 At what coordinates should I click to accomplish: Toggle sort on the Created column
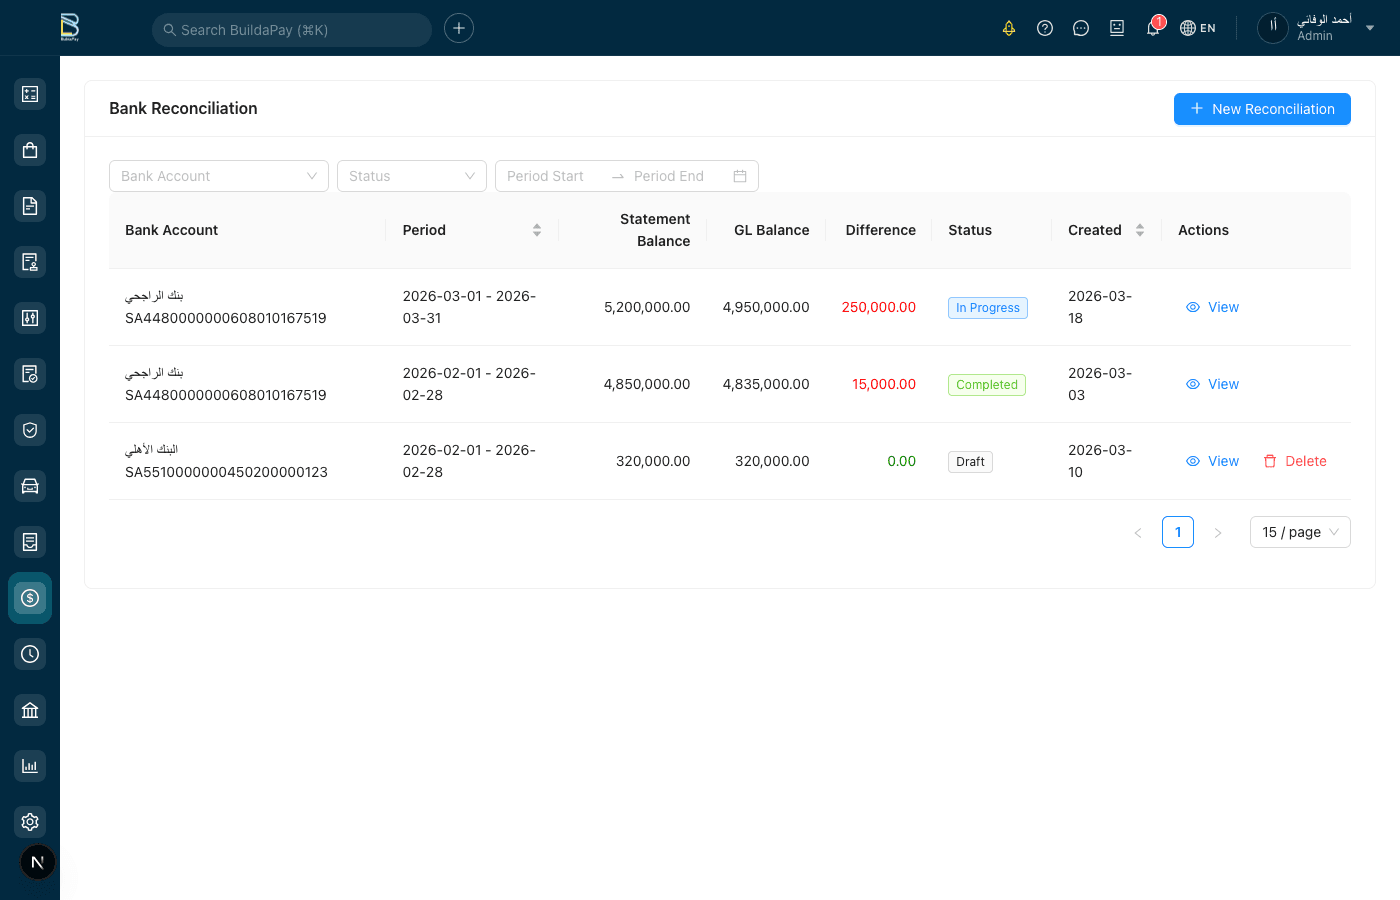click(x=1139, y=230)
